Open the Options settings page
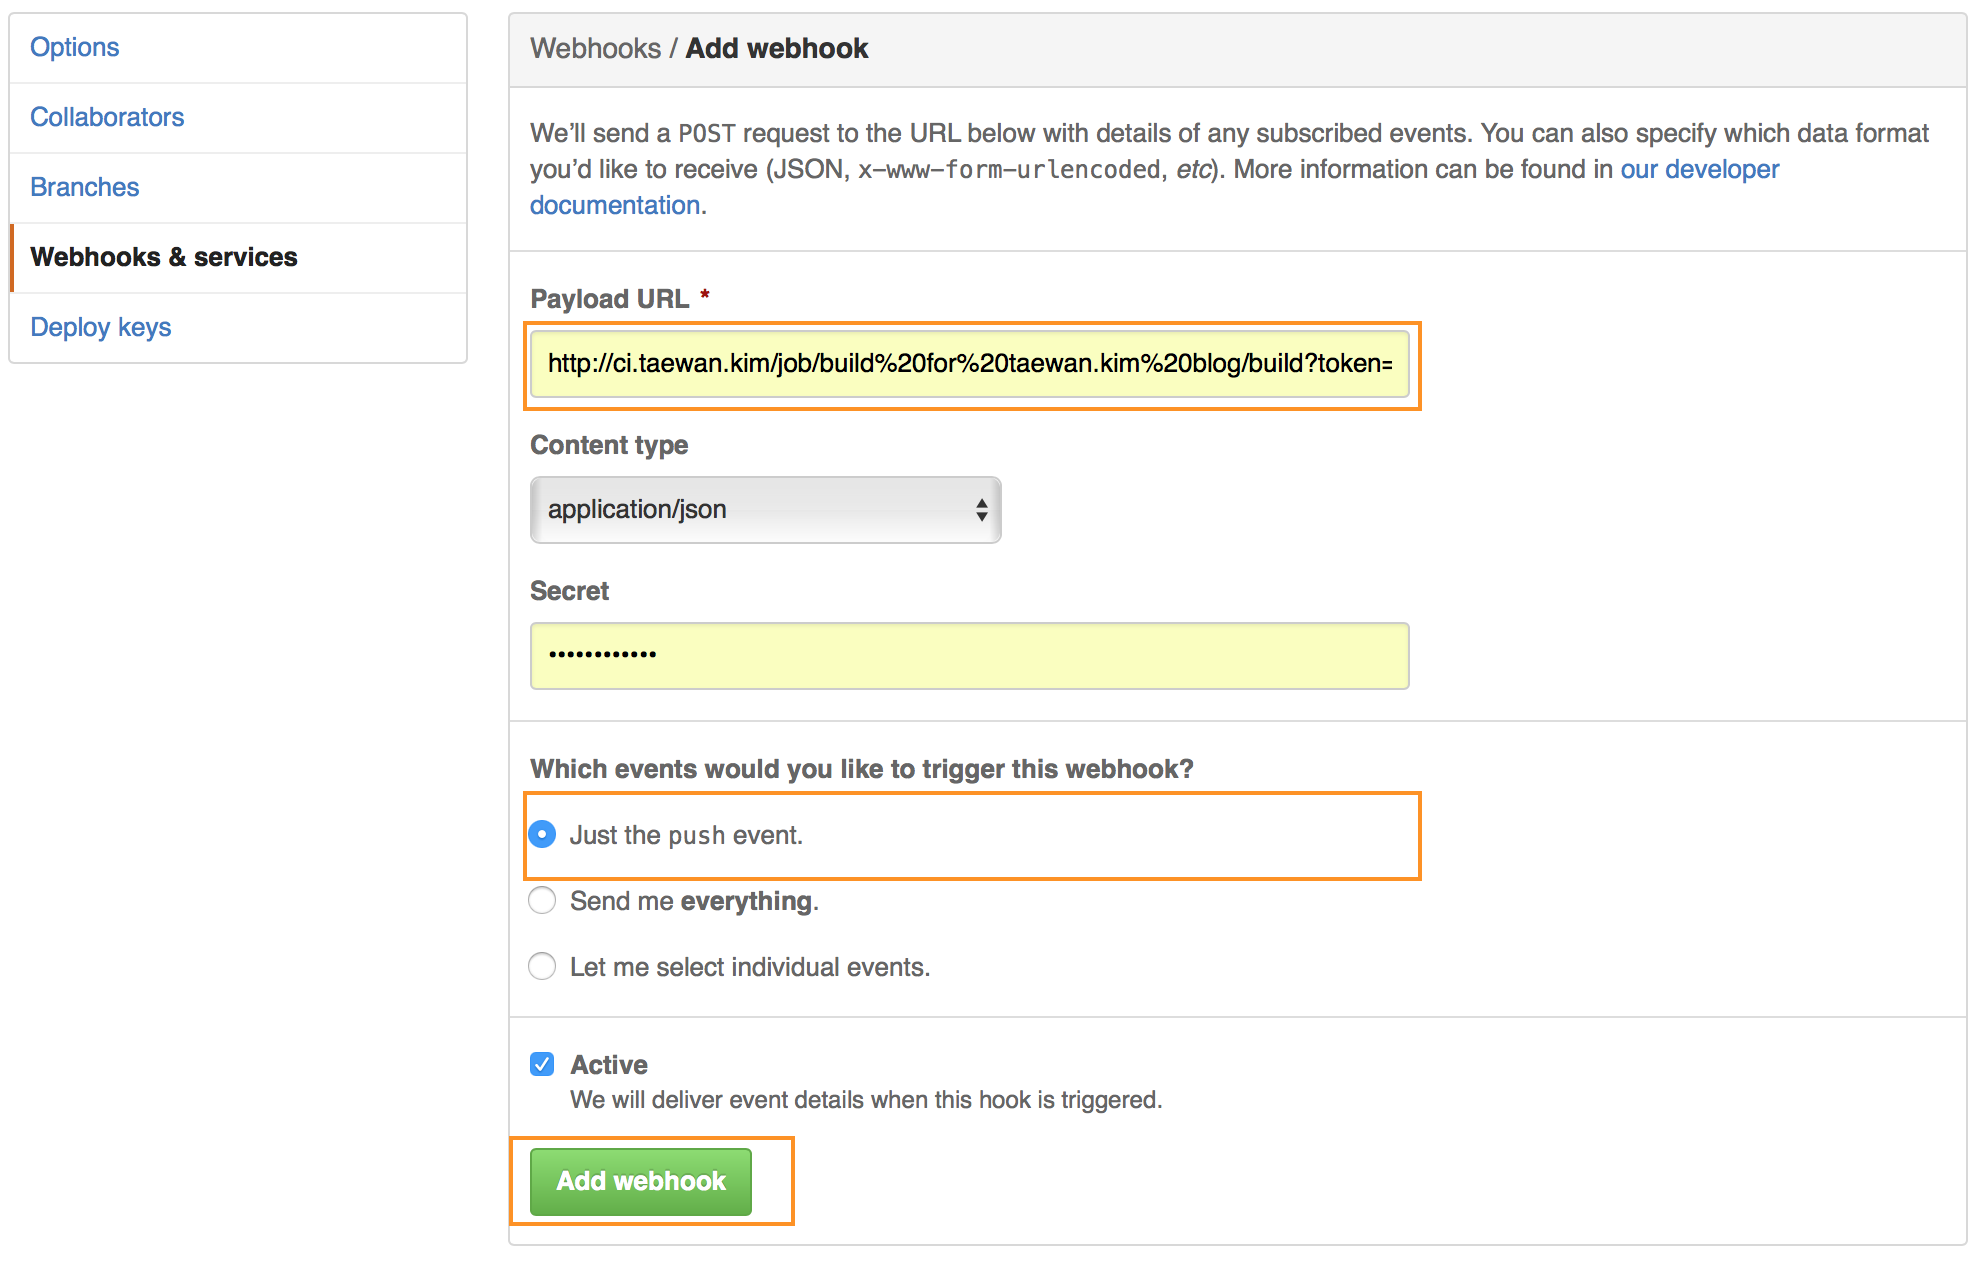This screenshot has width=1984, height=1262. click(x=75, y=47)
